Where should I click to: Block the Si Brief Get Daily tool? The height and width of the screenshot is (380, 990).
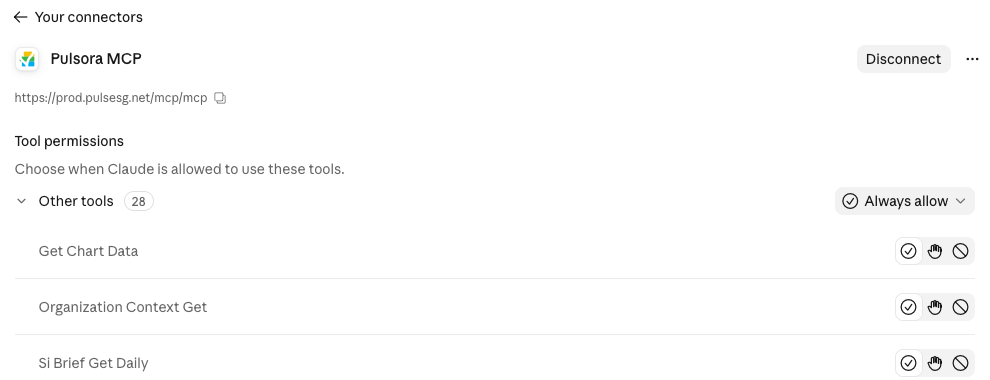[x=960, y=364]
